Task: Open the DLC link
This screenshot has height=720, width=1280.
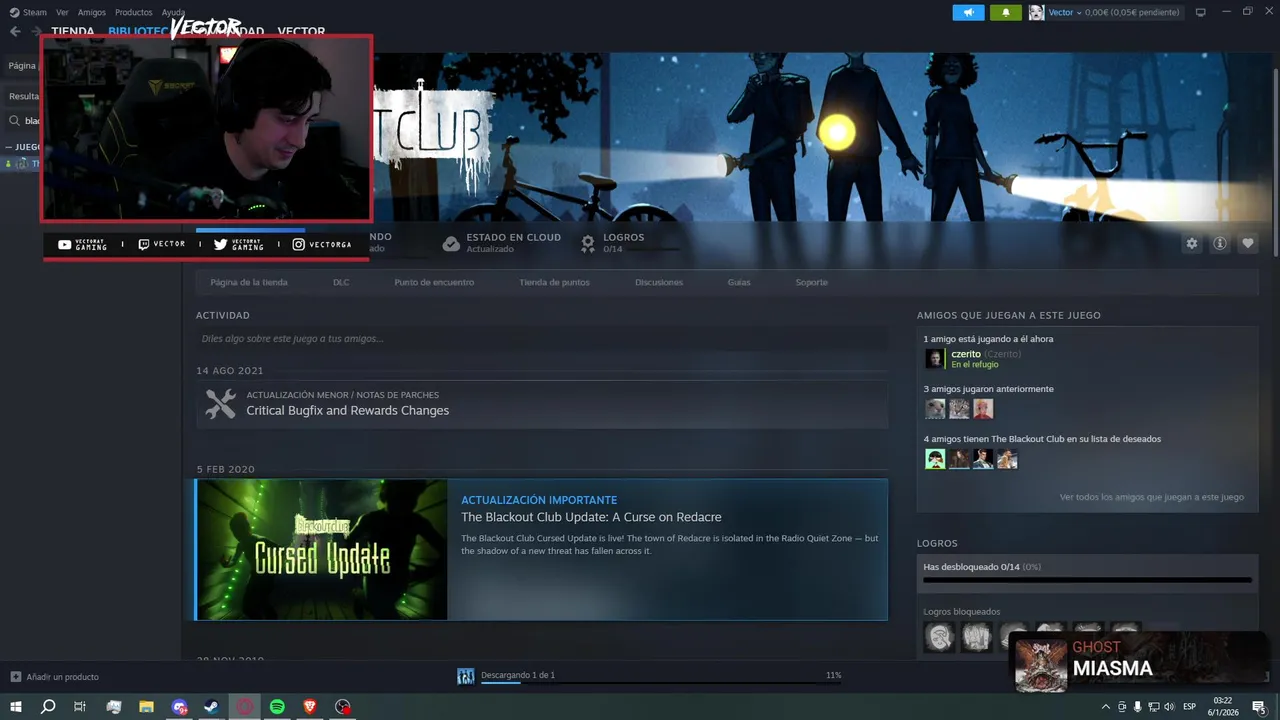Action: (x=341, y=282)
